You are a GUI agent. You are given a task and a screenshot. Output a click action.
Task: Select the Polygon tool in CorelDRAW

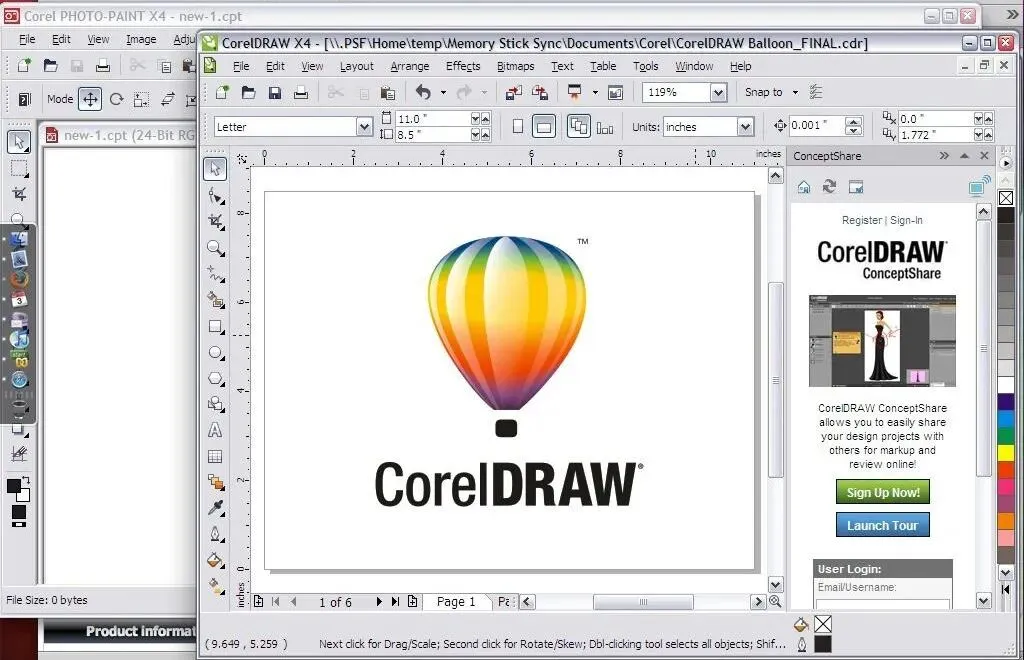216,379
